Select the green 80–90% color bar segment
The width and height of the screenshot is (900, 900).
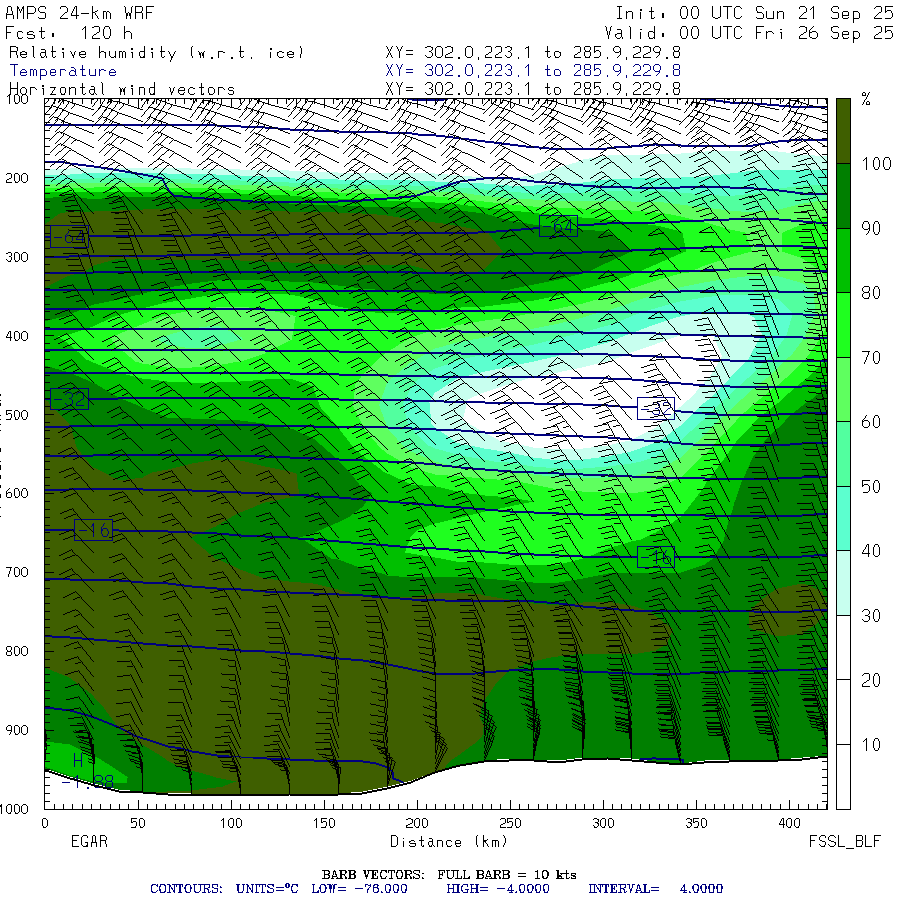coord(843,261)
